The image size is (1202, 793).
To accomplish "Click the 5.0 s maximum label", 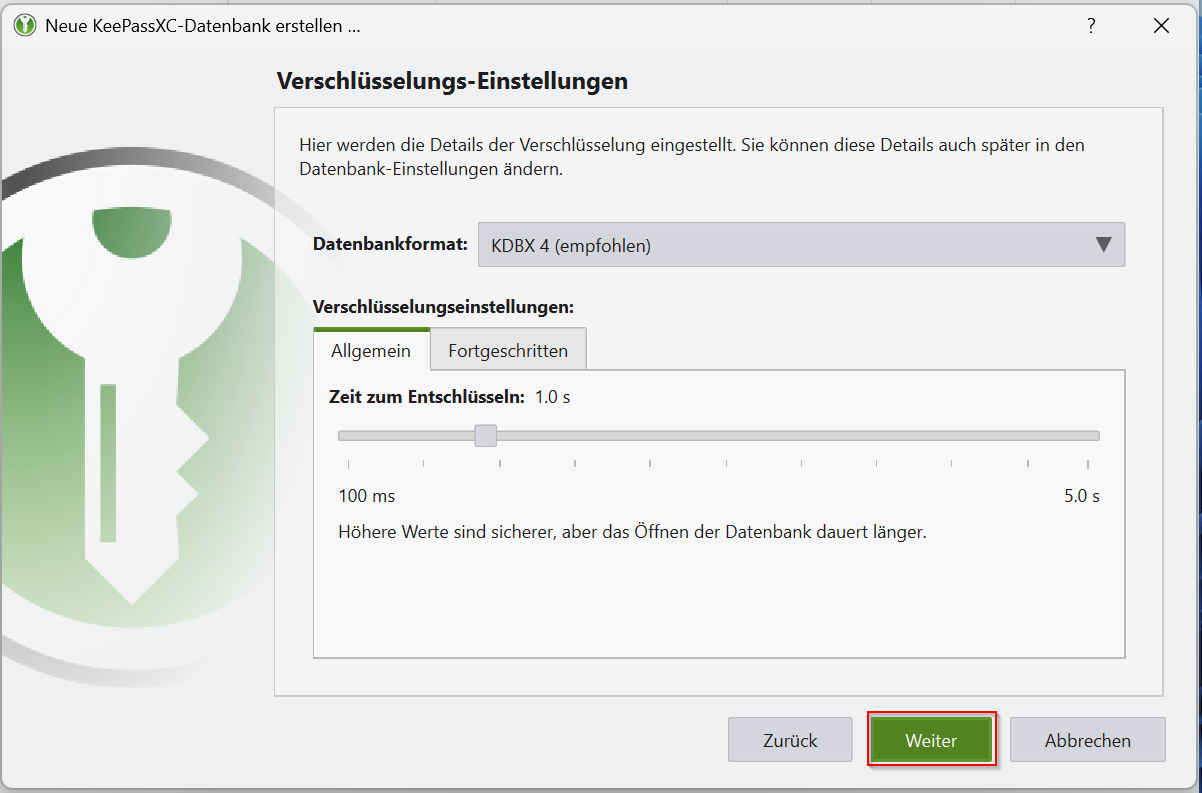I will pos(1082,496).
